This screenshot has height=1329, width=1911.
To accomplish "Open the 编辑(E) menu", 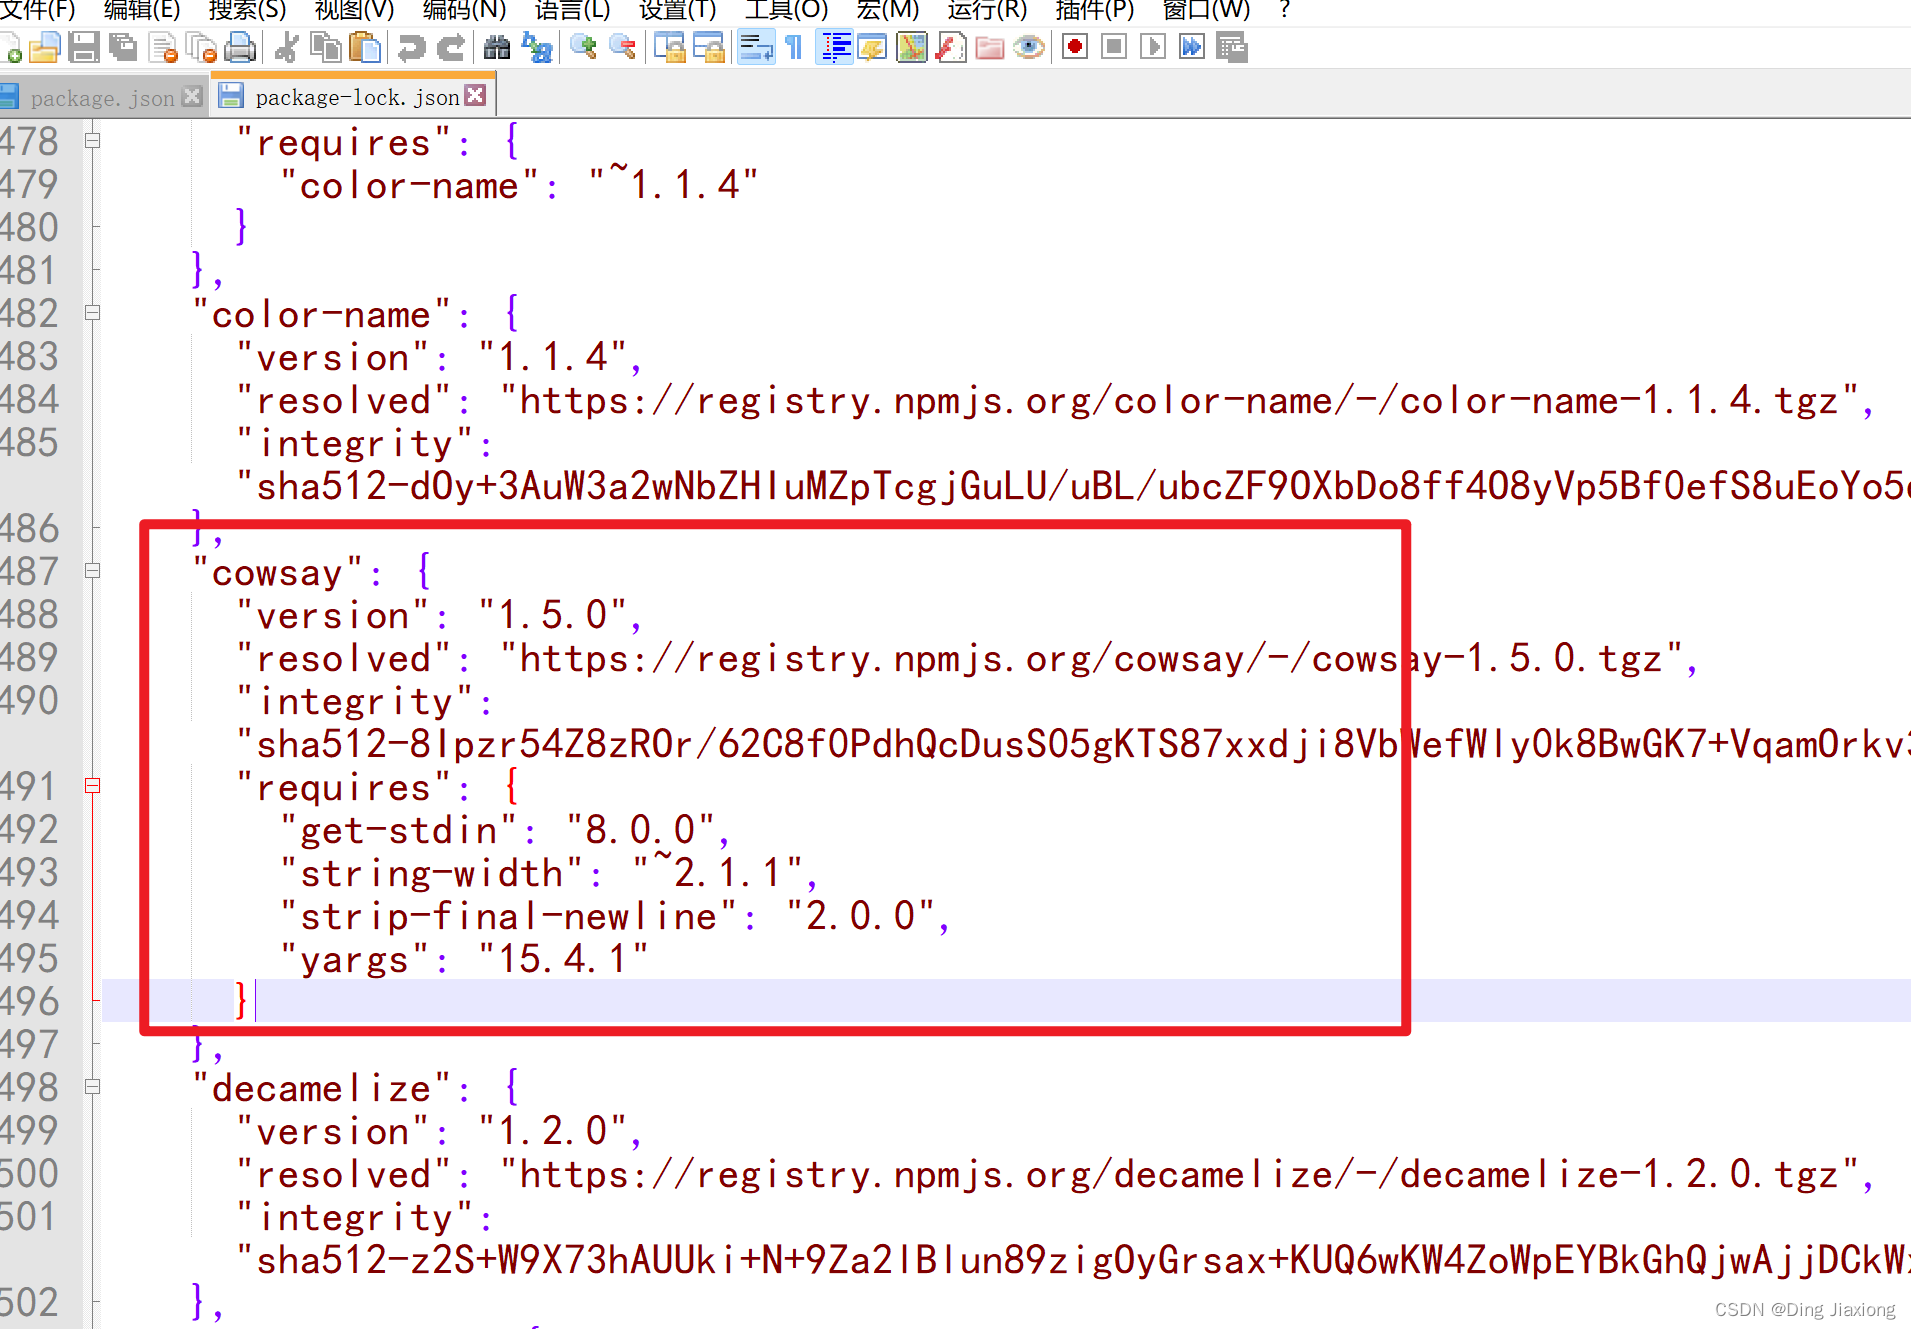I will (x=142, y=11).
